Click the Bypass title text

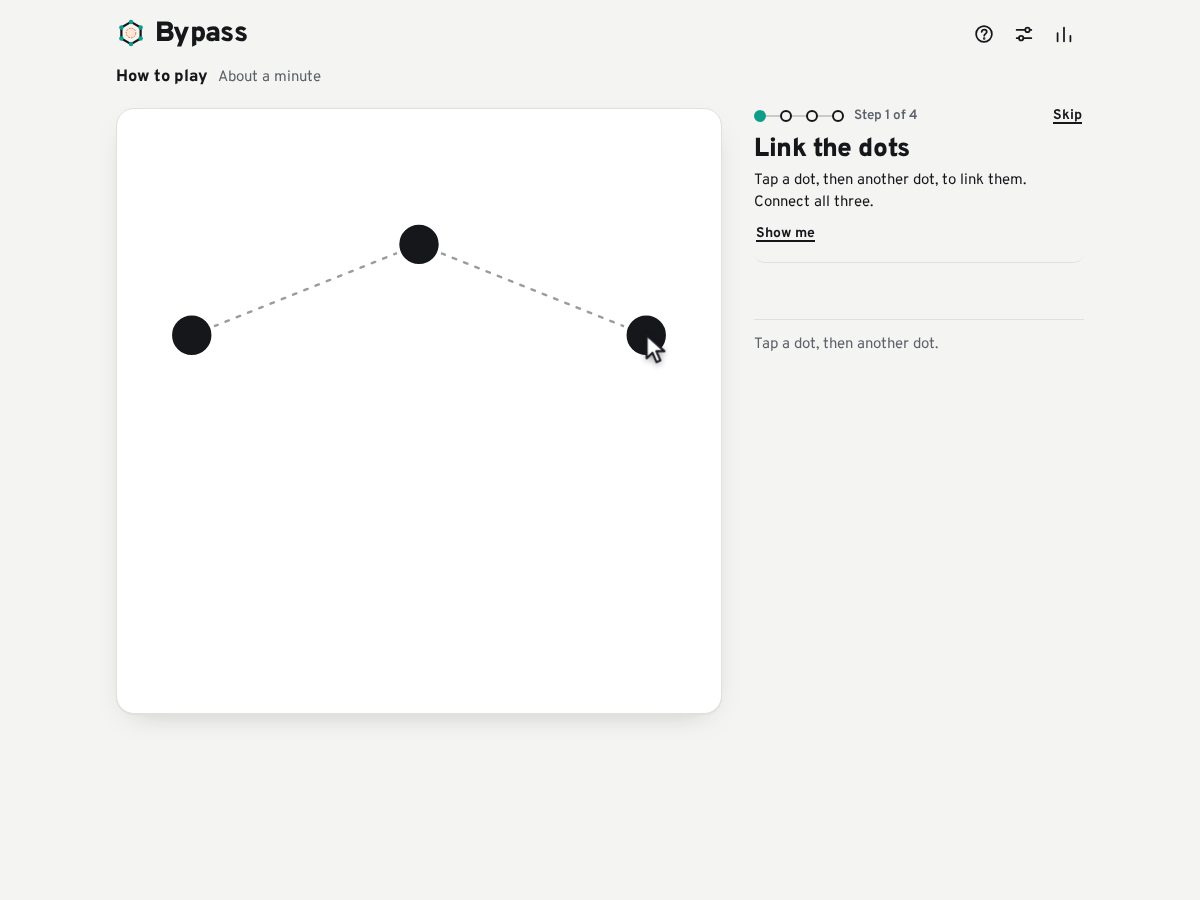(201, 33)
